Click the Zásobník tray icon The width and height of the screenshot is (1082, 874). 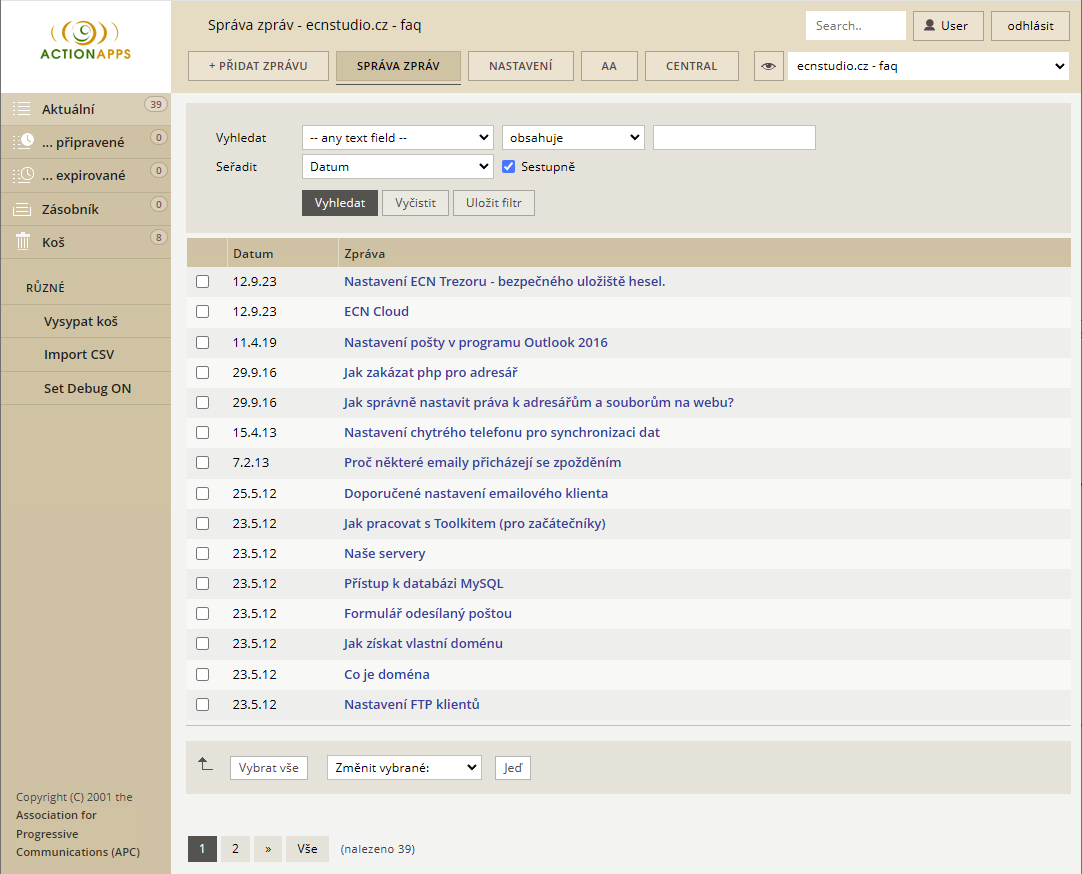pyautogui.click(x=22, y=209)
